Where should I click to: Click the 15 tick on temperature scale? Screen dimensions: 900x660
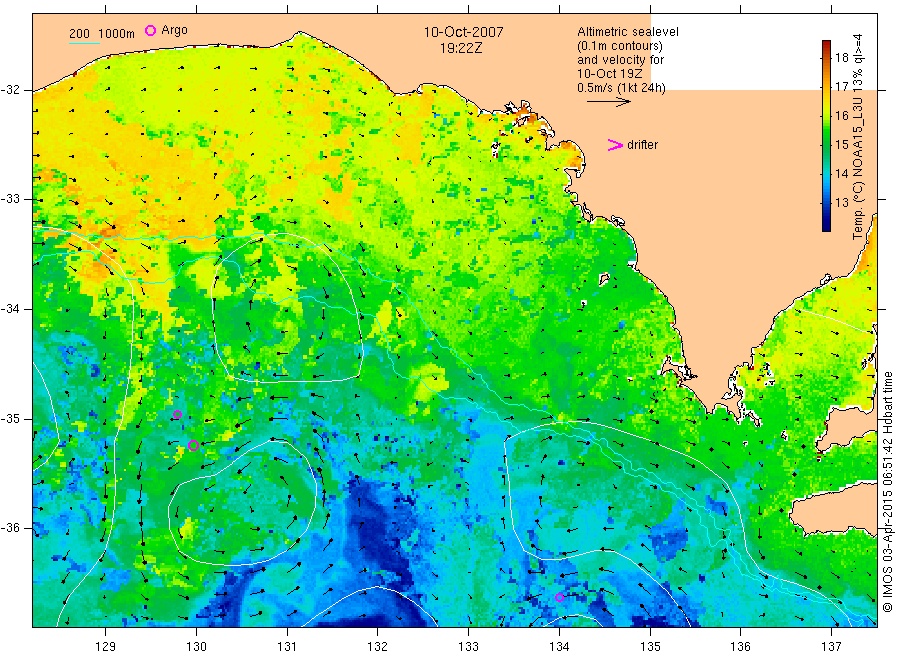click(841, 145)
